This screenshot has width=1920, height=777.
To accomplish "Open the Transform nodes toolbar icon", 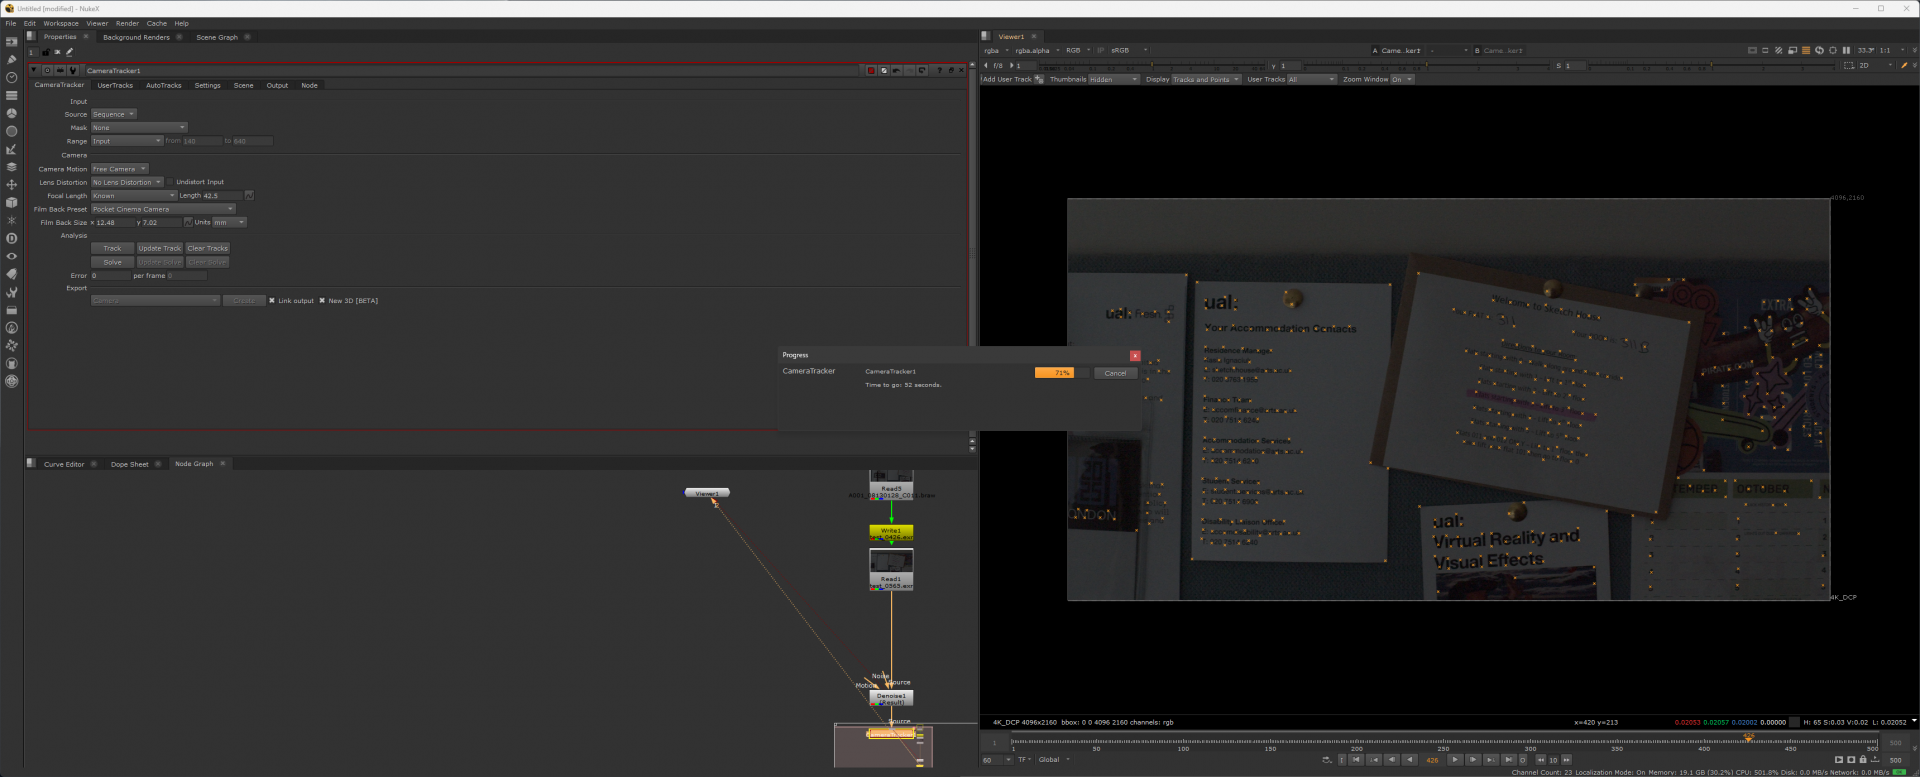I will tap(11, 185).
